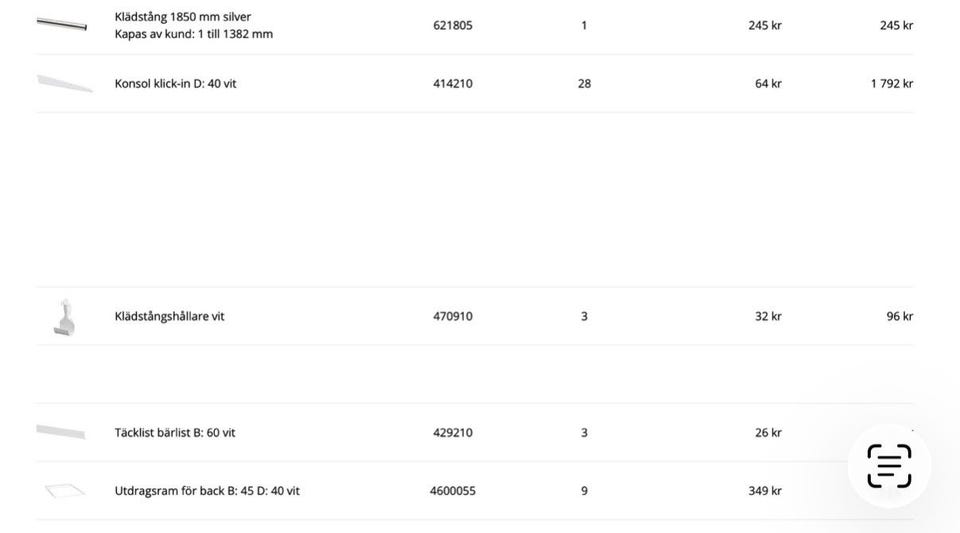Click the 349 kr unit price
960x533 pixels.
pyautogui.click(x=765, y=491)
